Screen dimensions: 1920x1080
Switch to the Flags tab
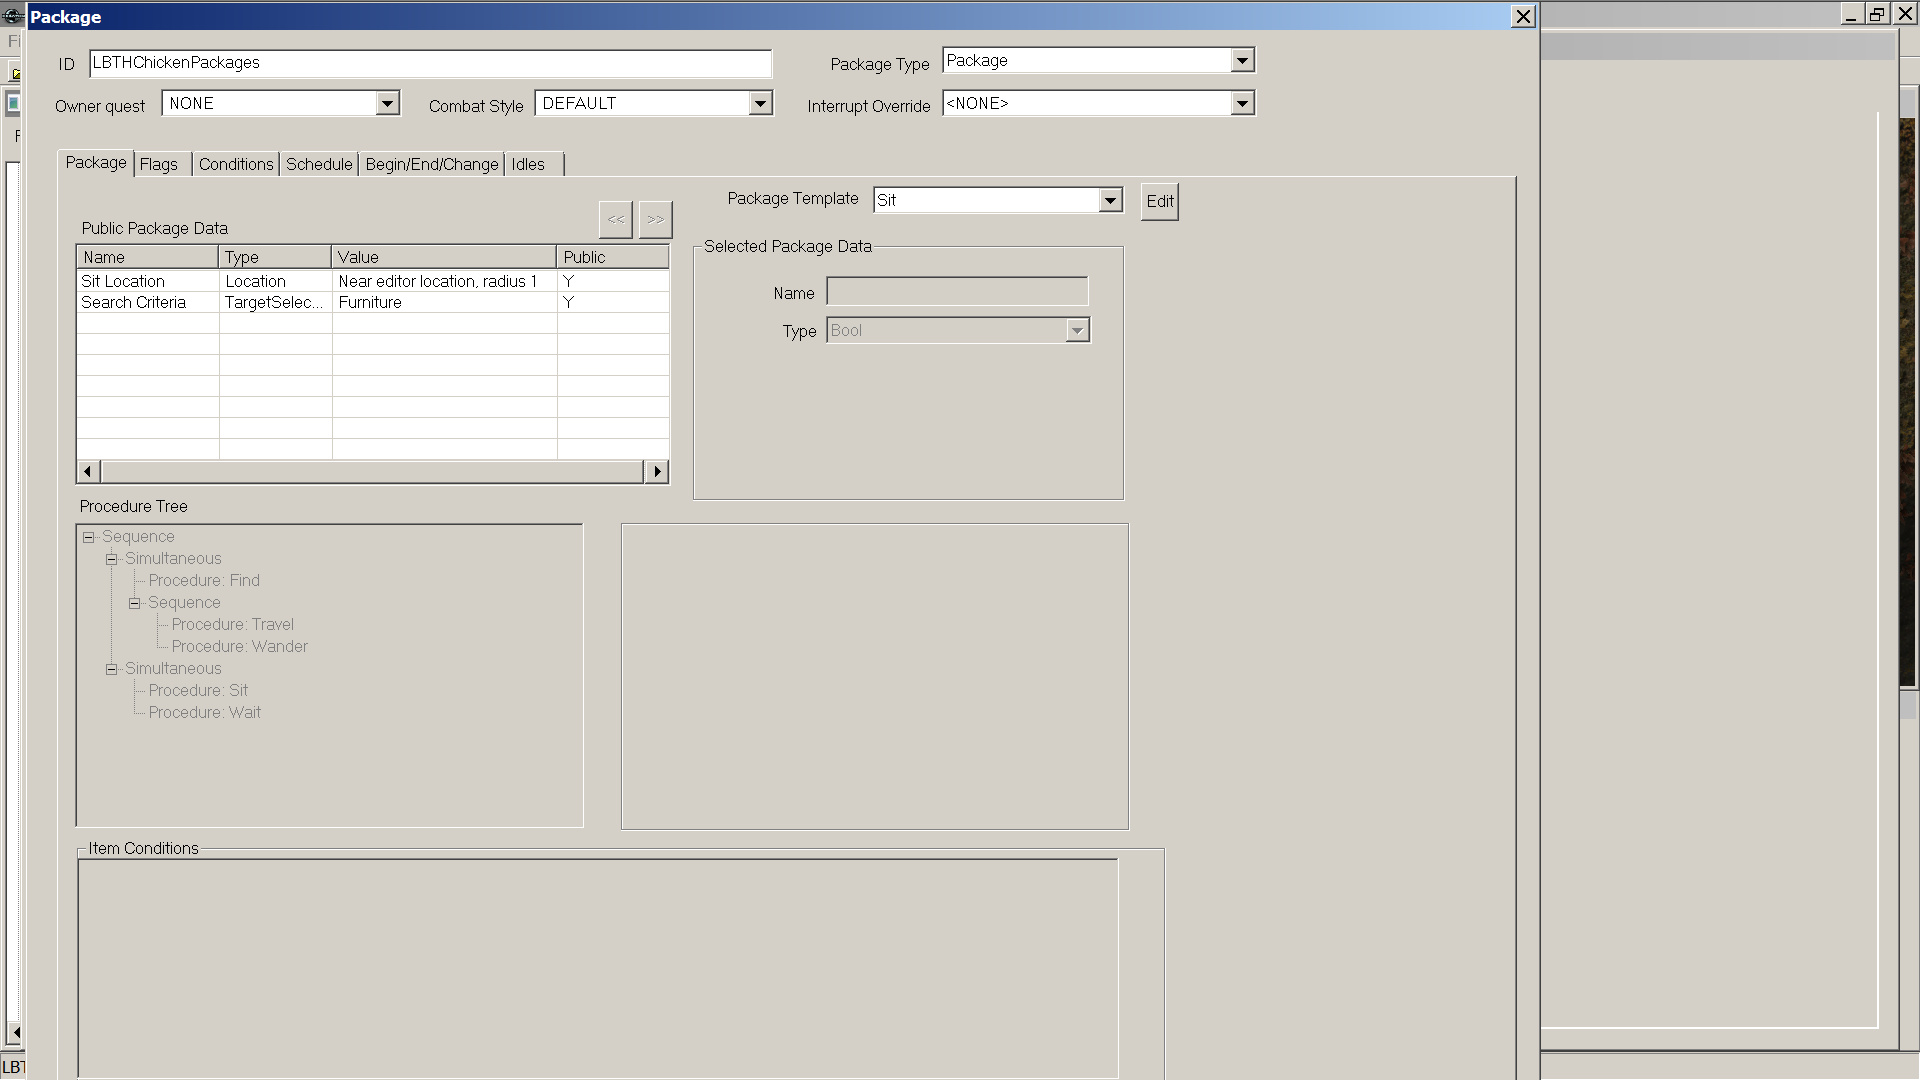tap(159, 164)
